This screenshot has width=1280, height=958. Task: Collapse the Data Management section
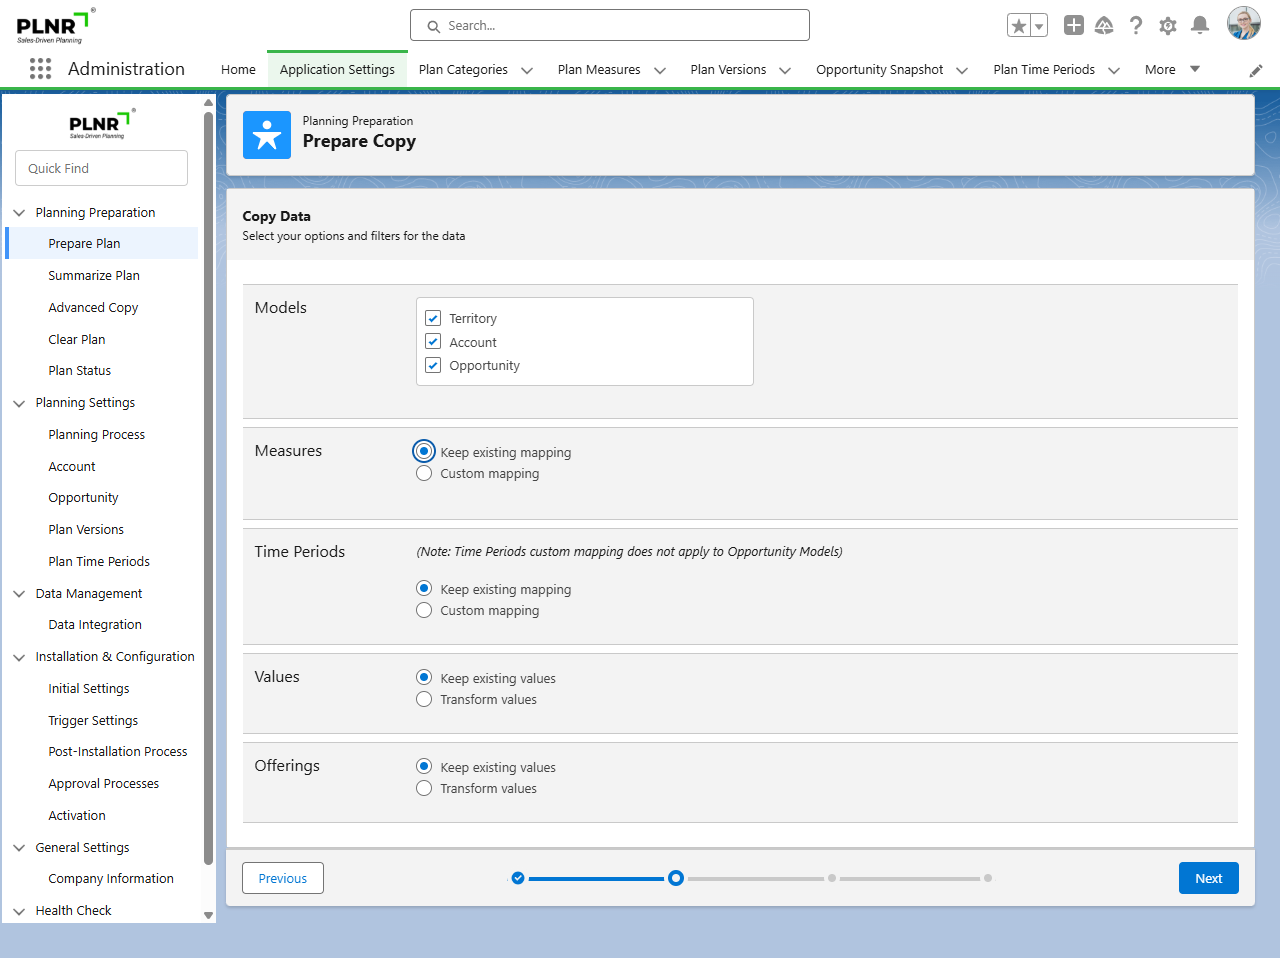coord(19,594)
